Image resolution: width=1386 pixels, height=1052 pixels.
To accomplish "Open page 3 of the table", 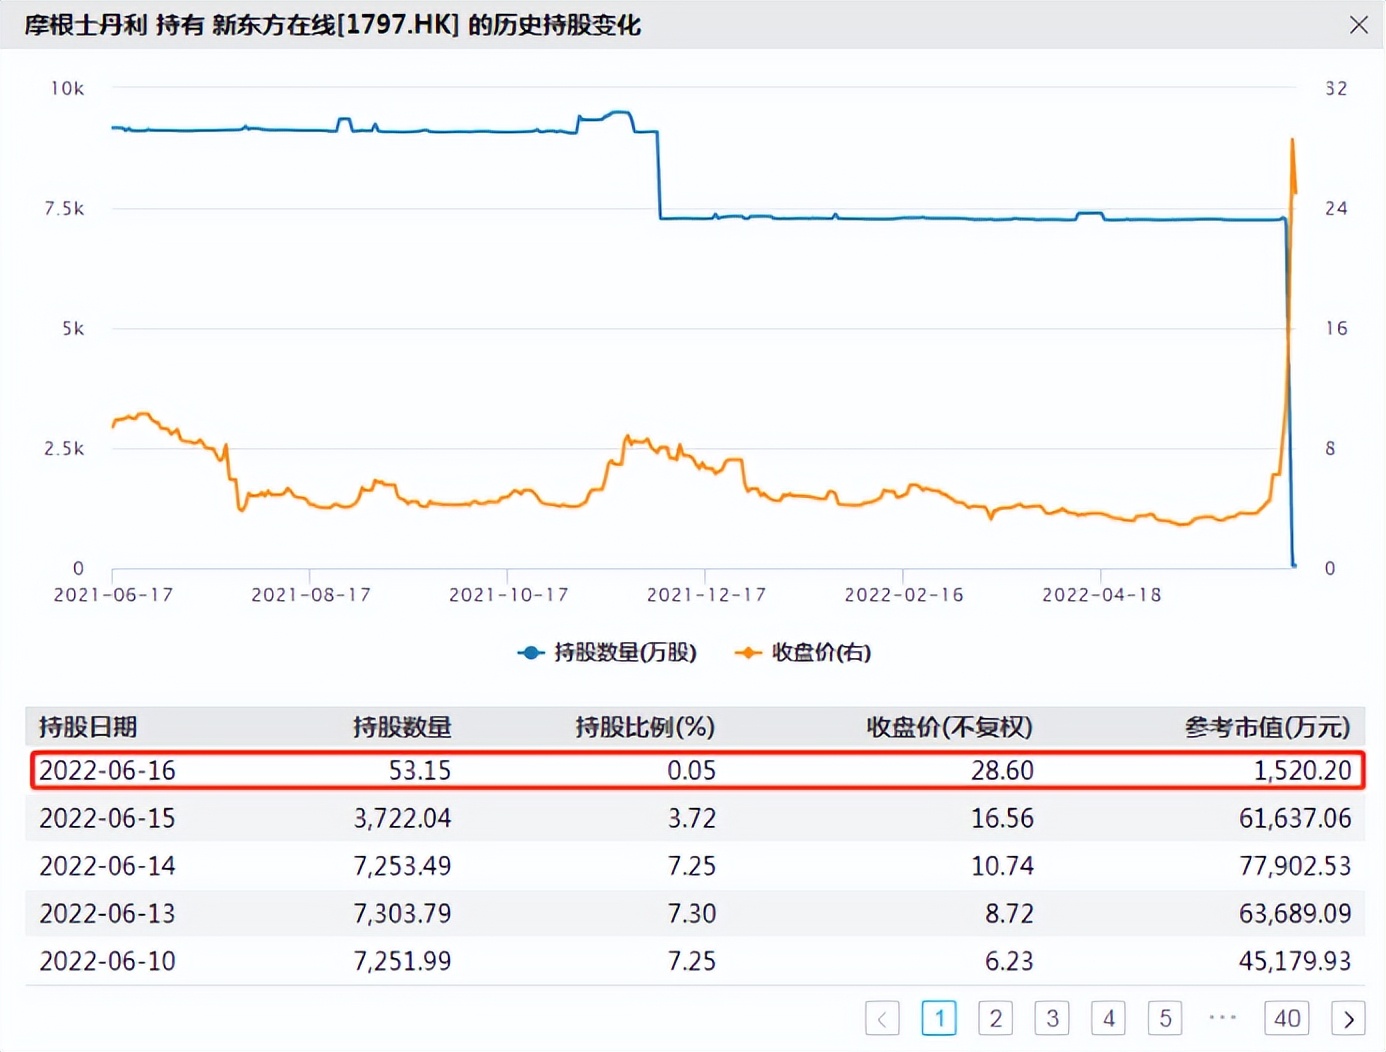I will point(1052,1018).
